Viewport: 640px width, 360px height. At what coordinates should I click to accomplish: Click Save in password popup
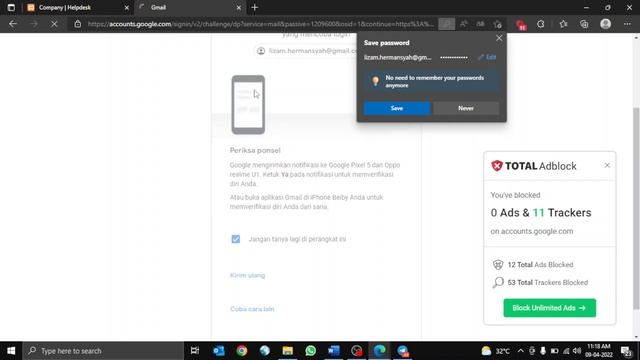coord(397,108)
